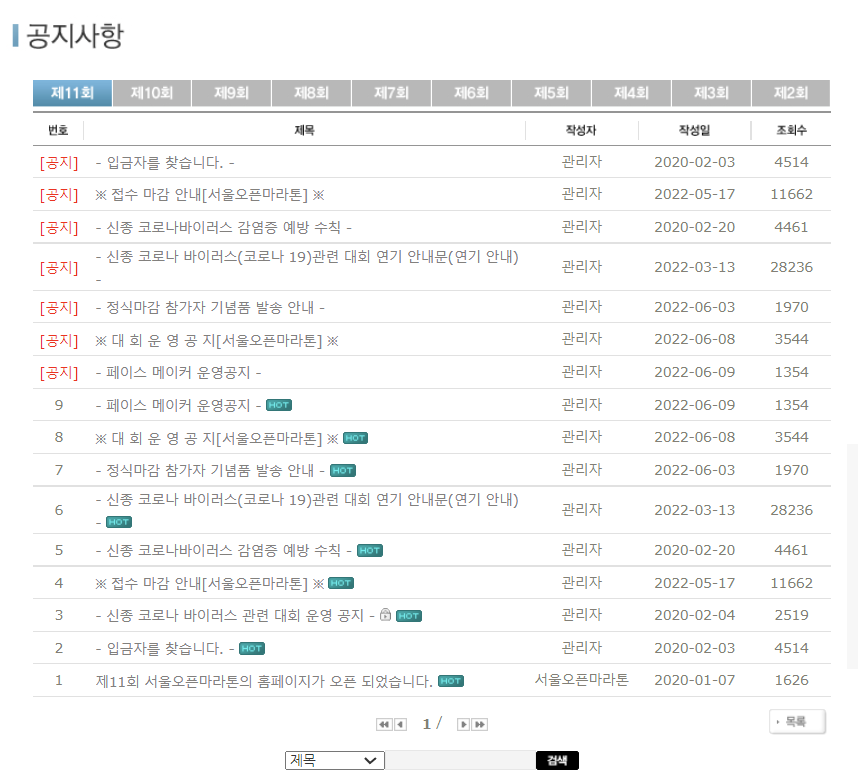Switch to the 제7회 tab

(391, 92)
